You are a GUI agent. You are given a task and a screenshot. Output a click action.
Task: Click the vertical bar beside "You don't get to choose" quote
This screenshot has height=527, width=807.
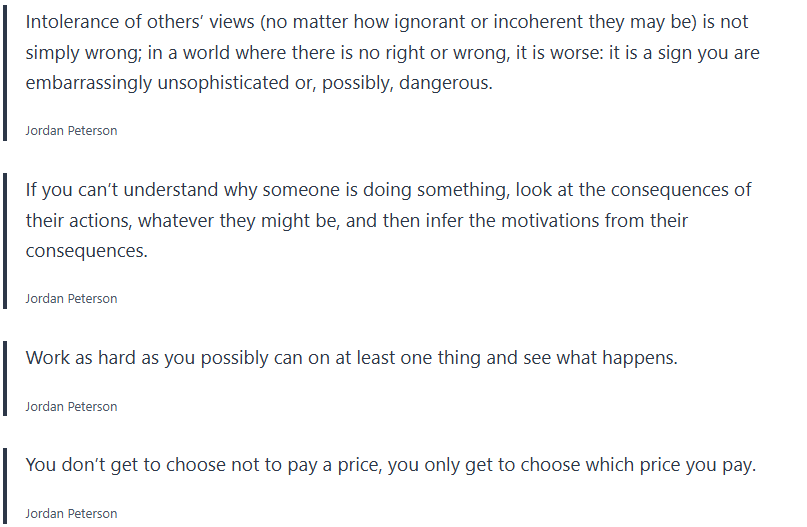(5, 486)
